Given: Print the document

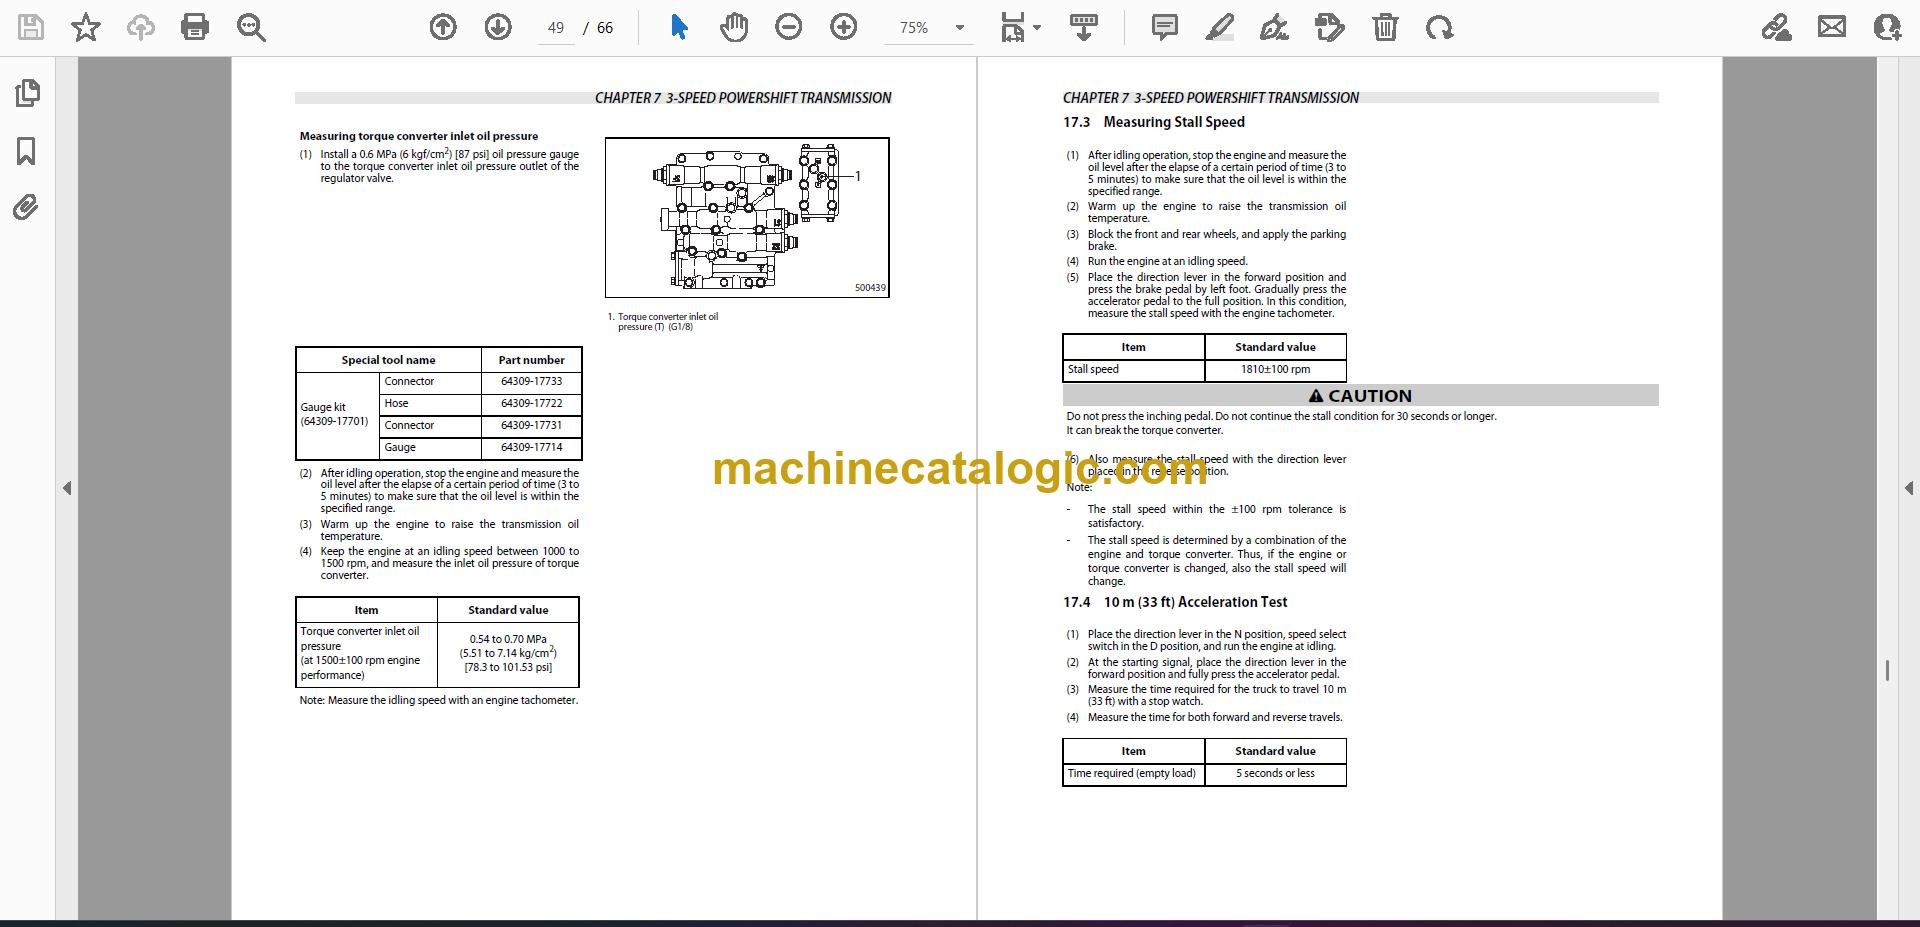Looking at the screenshot, I should tap(195, 27).
